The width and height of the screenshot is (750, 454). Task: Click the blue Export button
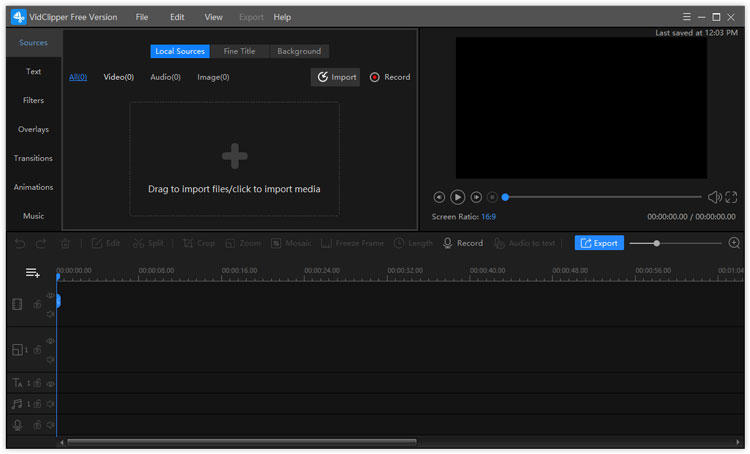pyautogui.click(x=599, y=243)
